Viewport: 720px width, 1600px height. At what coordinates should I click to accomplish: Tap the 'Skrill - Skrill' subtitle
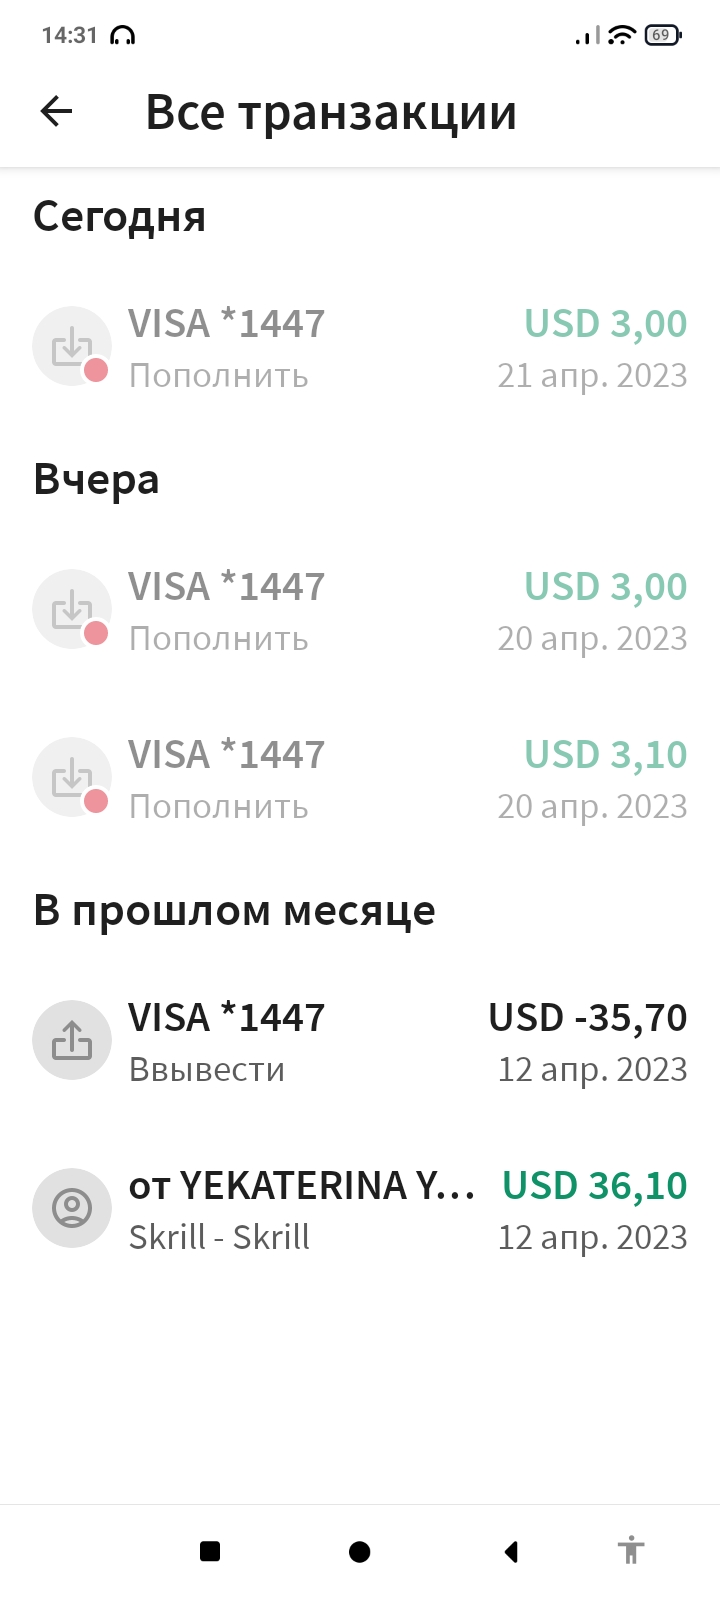click(219, 1238)
